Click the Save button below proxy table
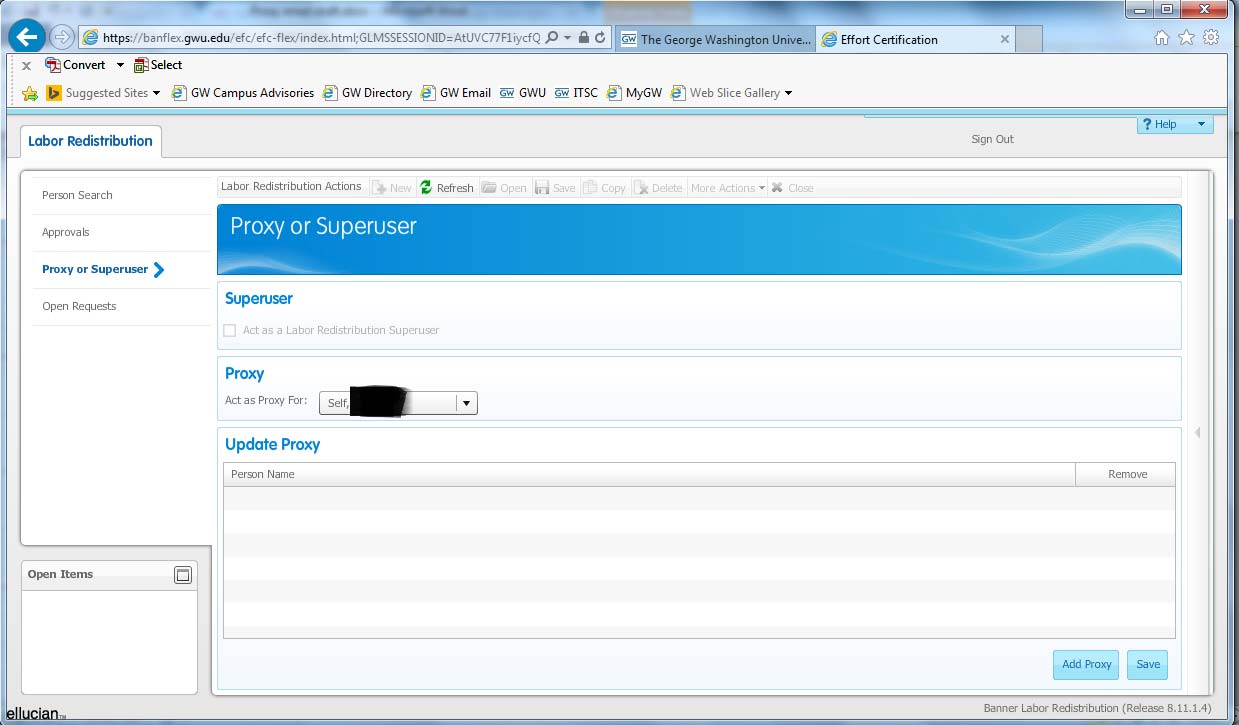The image size is (1239, 725). pos(1147,664)
